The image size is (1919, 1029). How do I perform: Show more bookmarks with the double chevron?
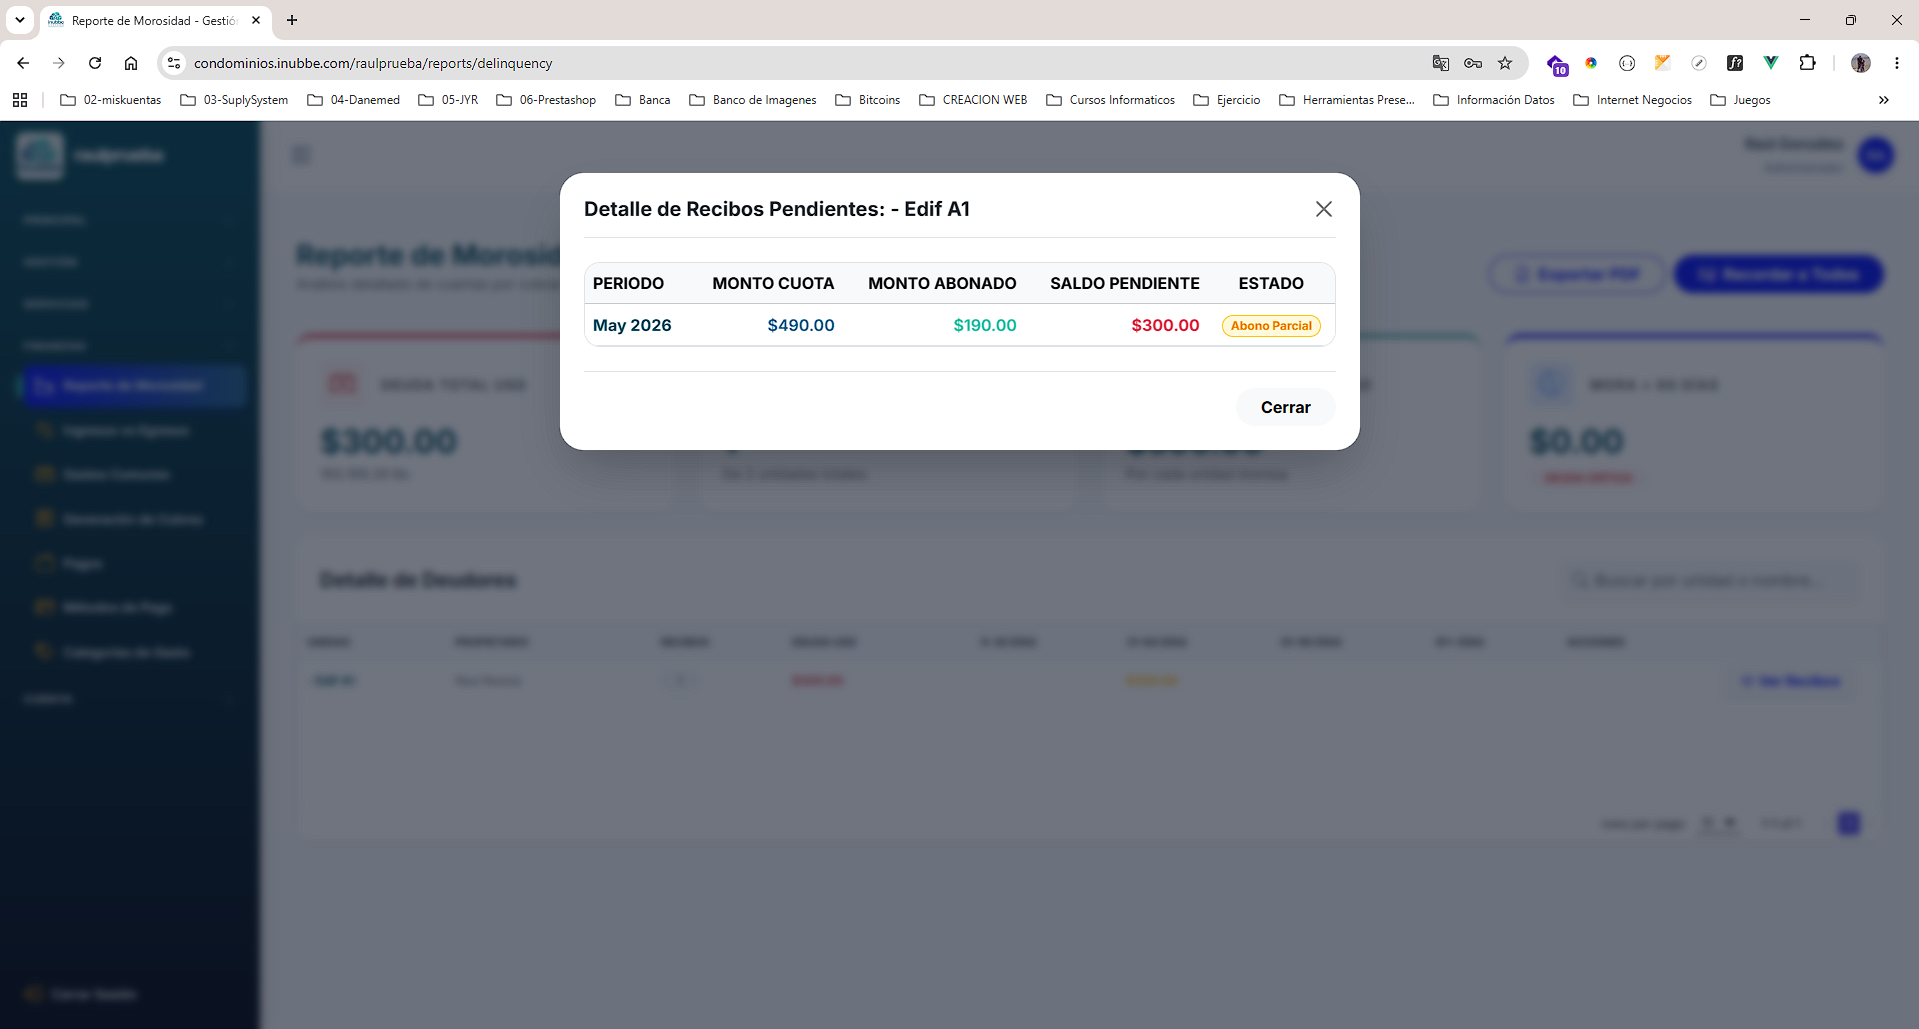point(1884,100)
